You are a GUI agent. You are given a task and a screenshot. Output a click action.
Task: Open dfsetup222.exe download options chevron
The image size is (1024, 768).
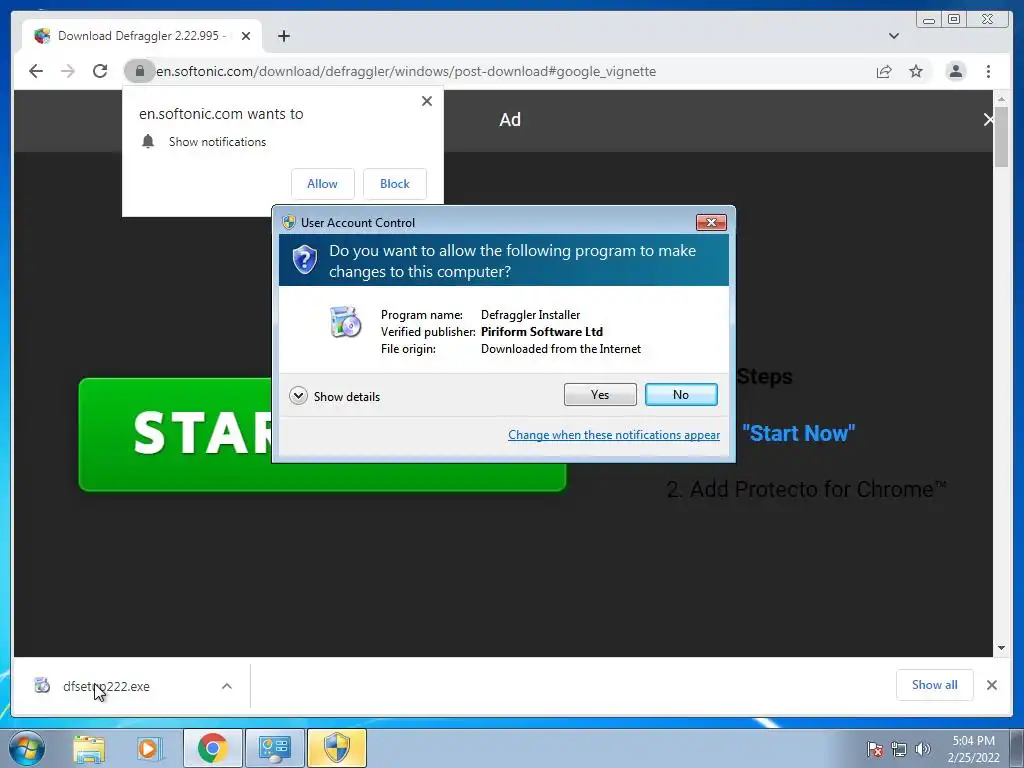(x=227, y=686)
